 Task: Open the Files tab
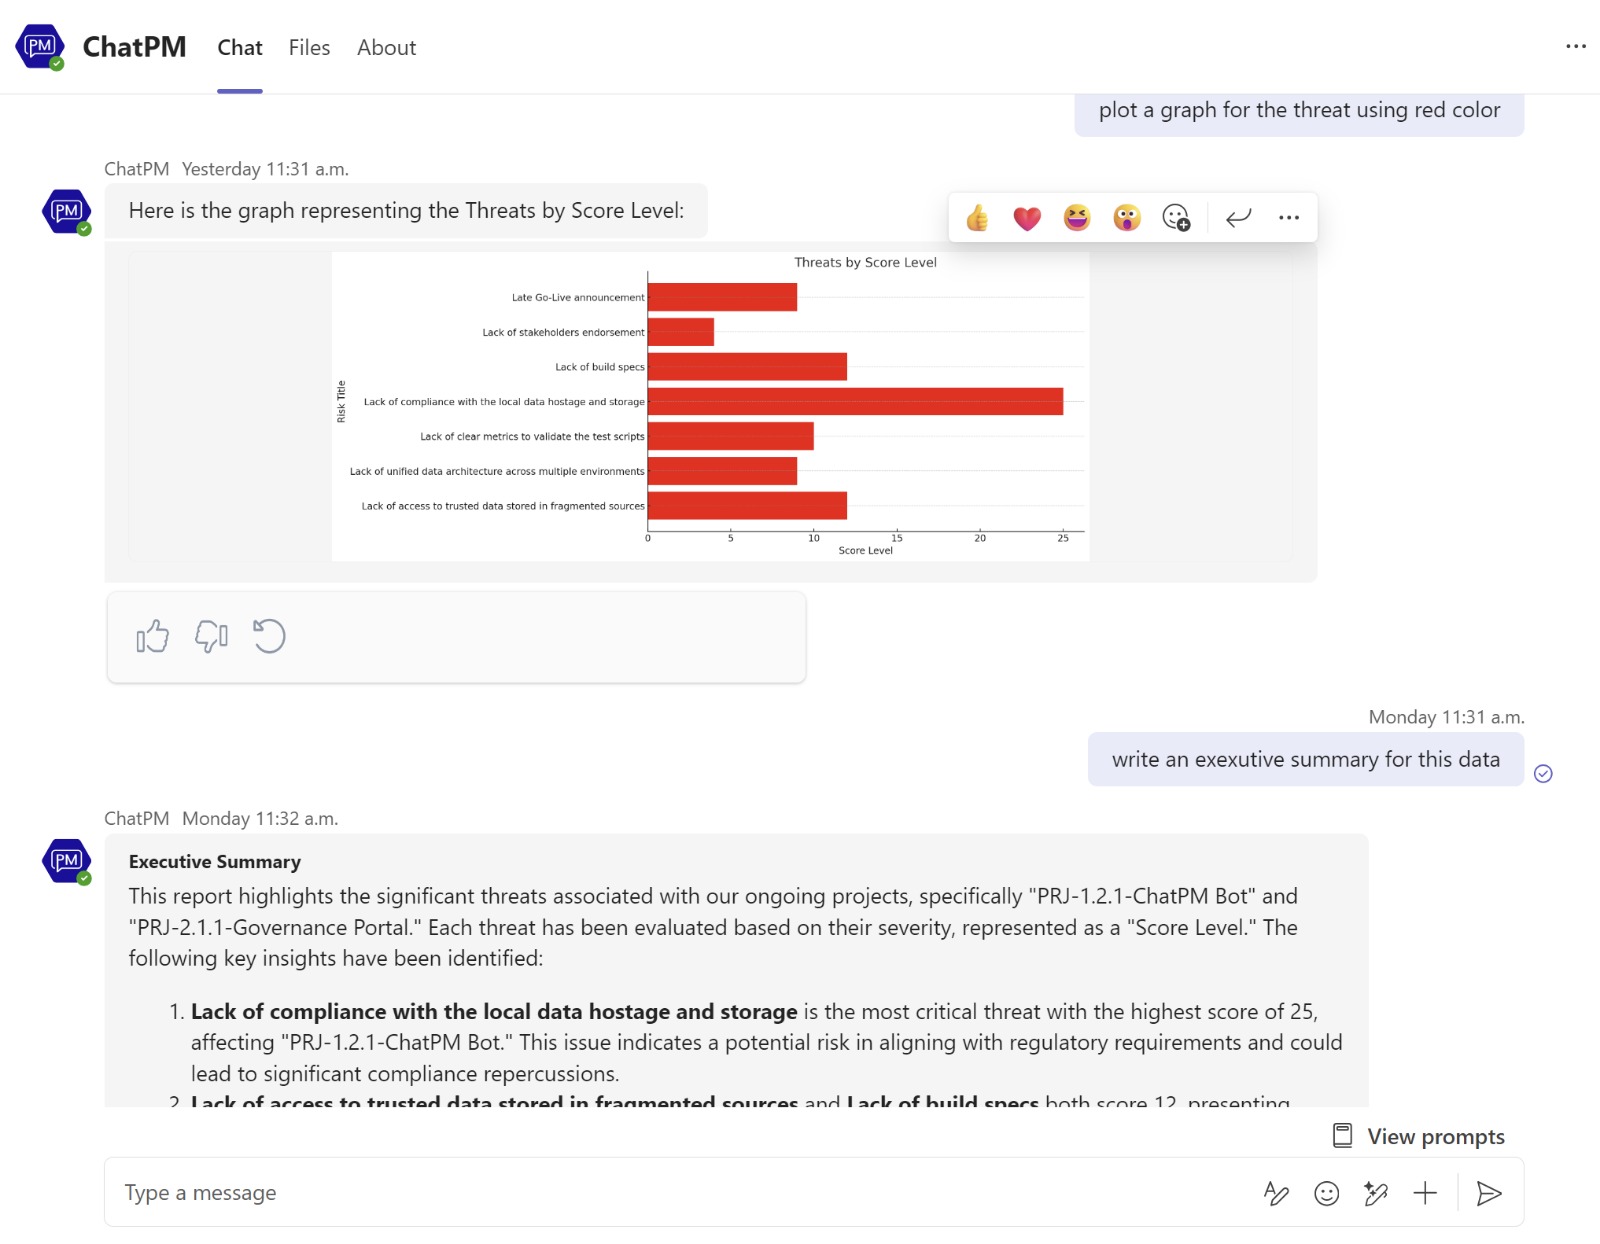309,48
